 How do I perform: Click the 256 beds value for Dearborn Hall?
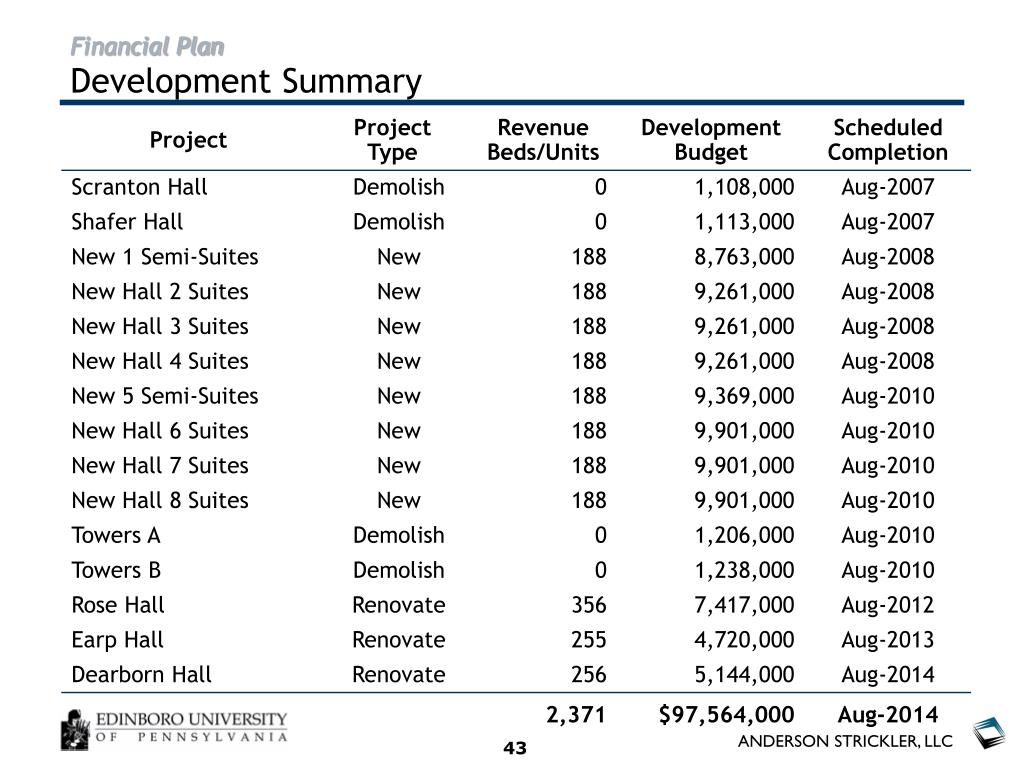point(588,675)
